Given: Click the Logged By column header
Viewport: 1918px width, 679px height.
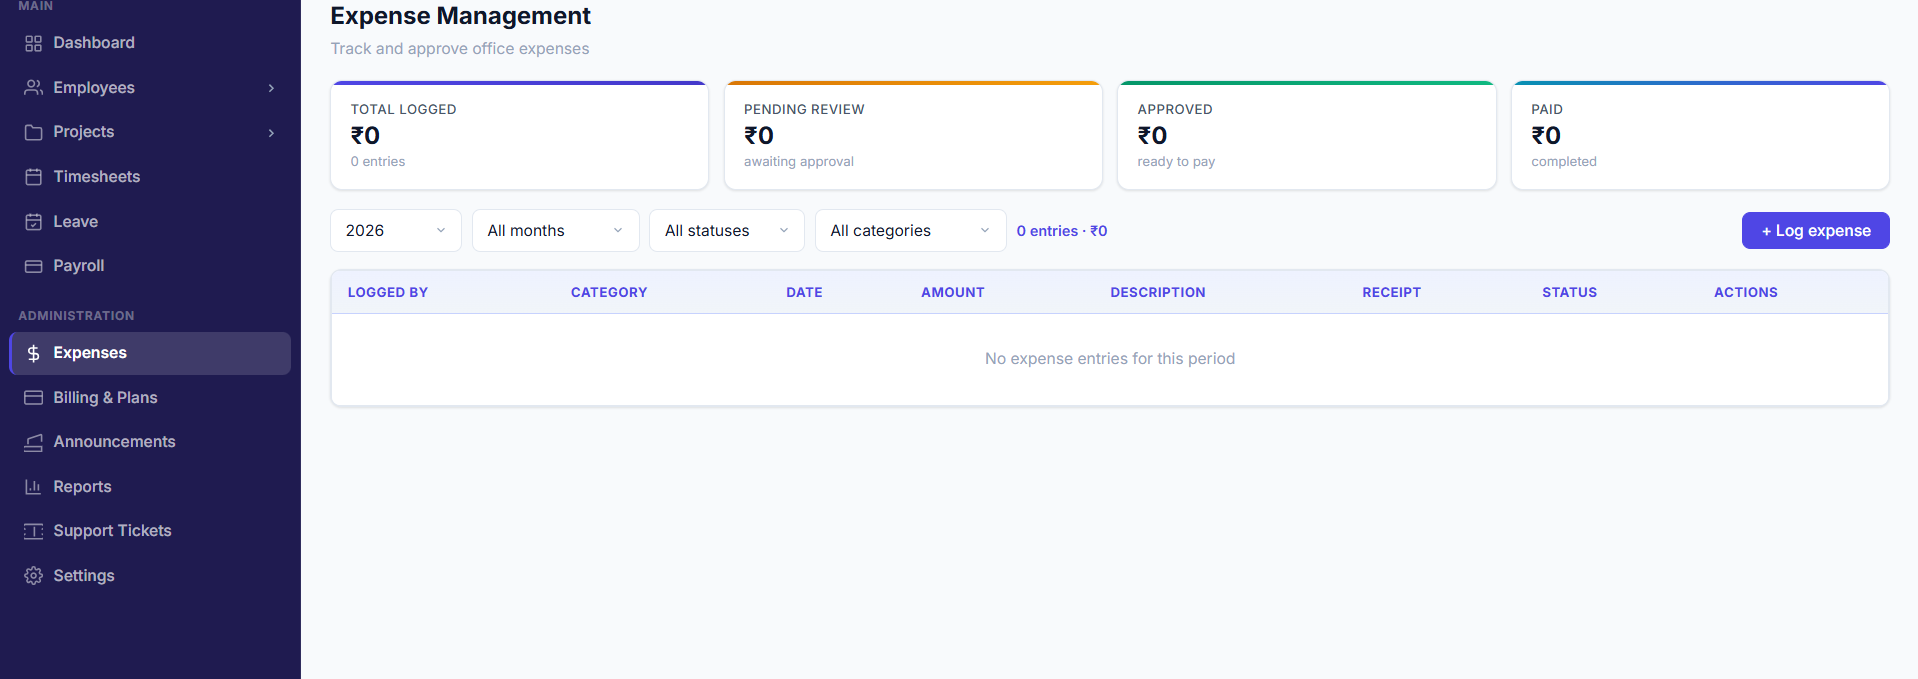Looking at the screenshot, I should click(388, 292).
